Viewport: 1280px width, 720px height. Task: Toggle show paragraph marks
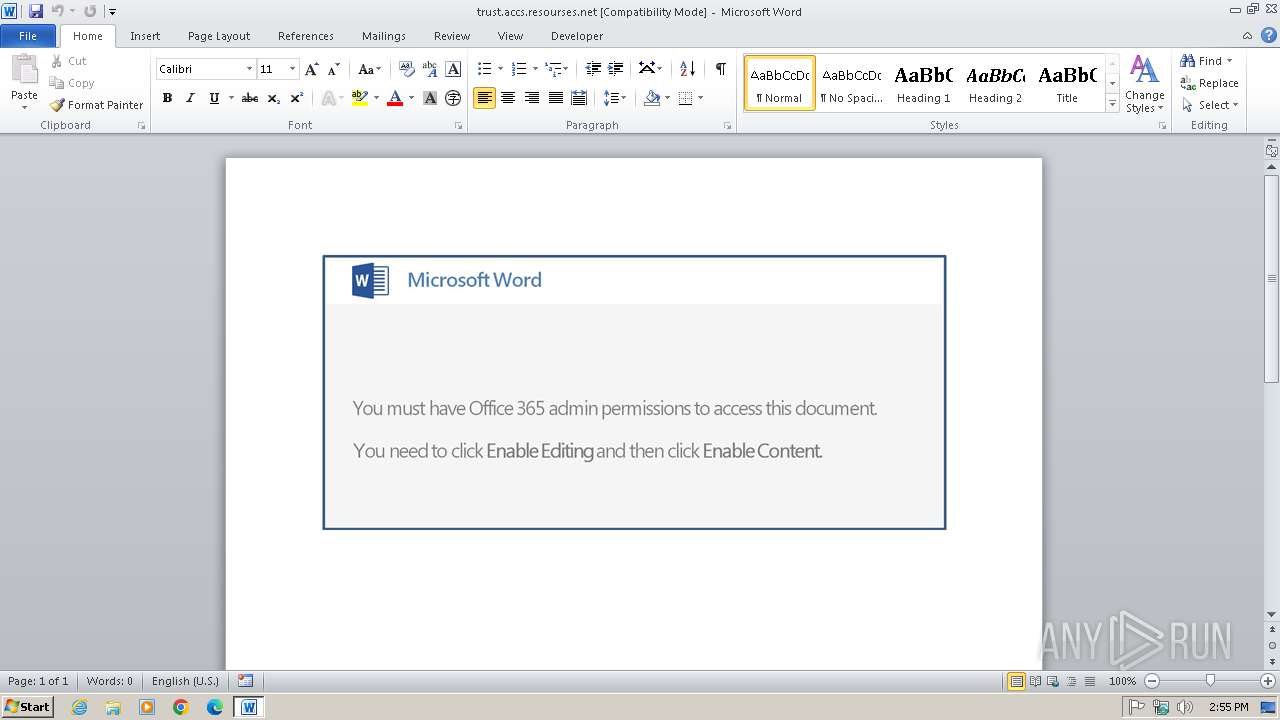click(720, 69)
